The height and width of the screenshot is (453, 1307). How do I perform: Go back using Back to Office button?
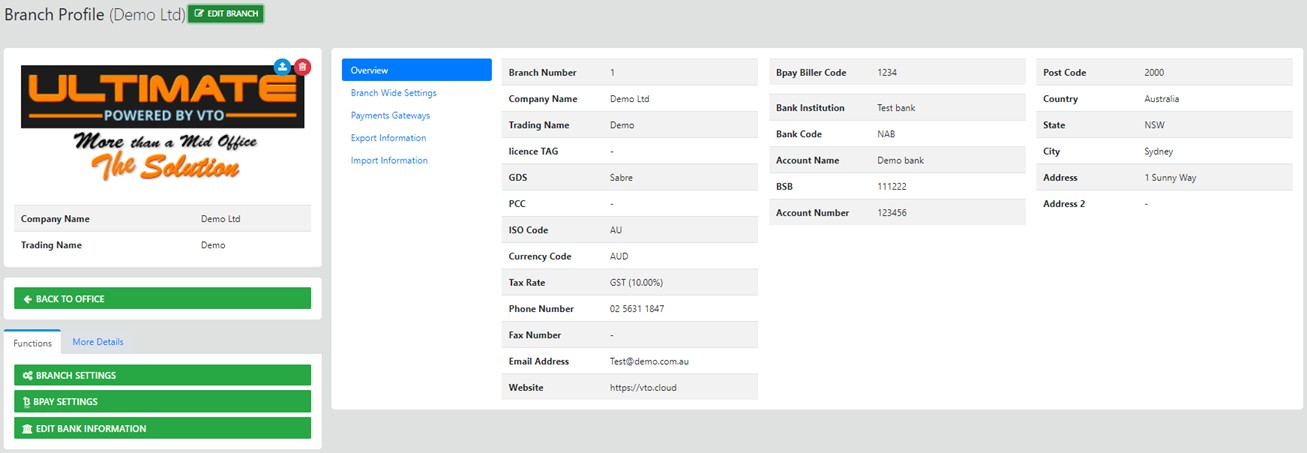[162, 299]
